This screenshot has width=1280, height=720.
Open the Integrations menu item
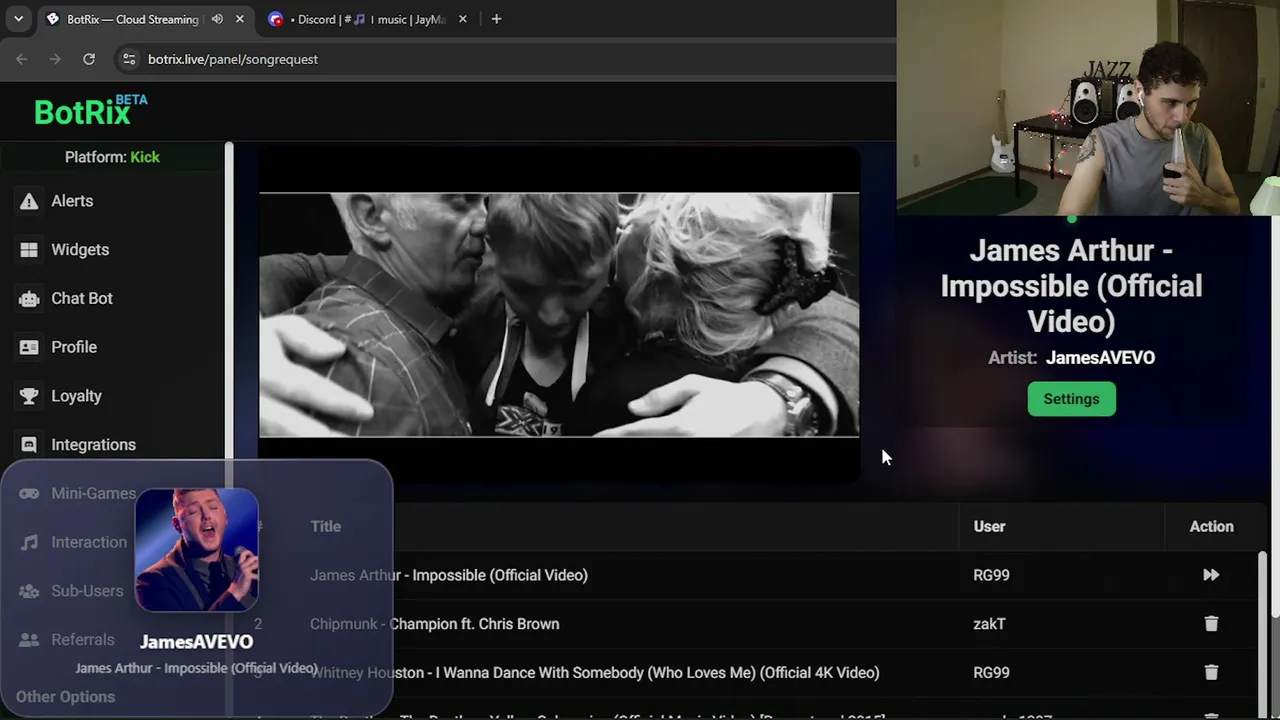(x=93, y=445)
